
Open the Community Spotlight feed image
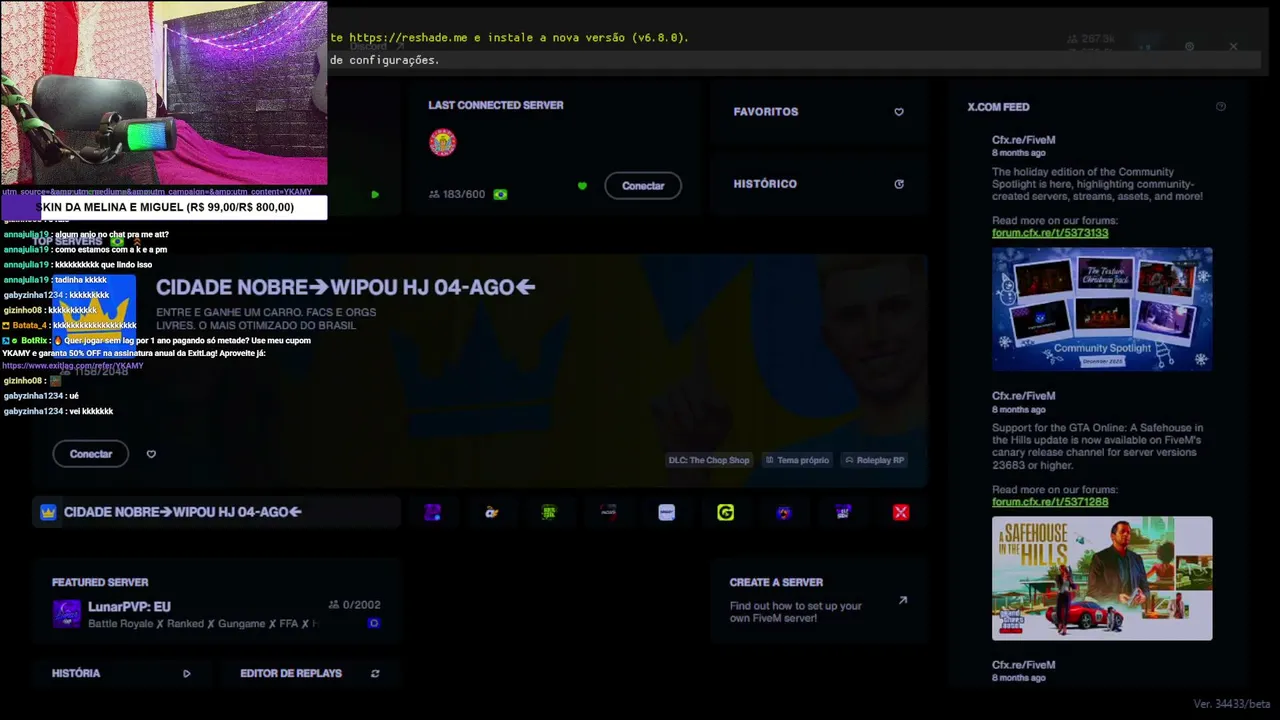coord(1102,309)
